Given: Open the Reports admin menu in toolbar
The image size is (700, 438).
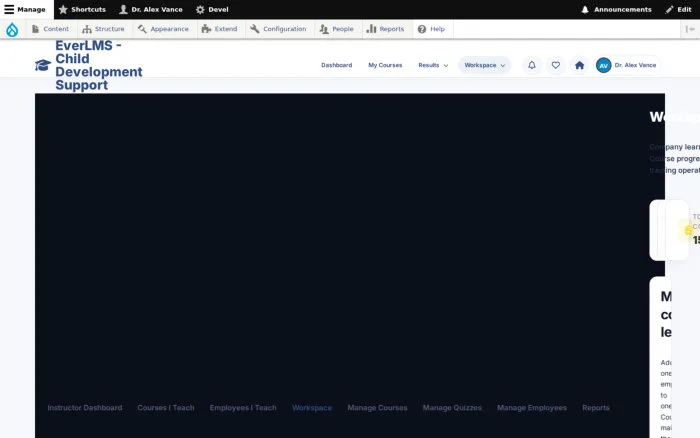Looking at the screenshot, I should (x=385, y=29).
